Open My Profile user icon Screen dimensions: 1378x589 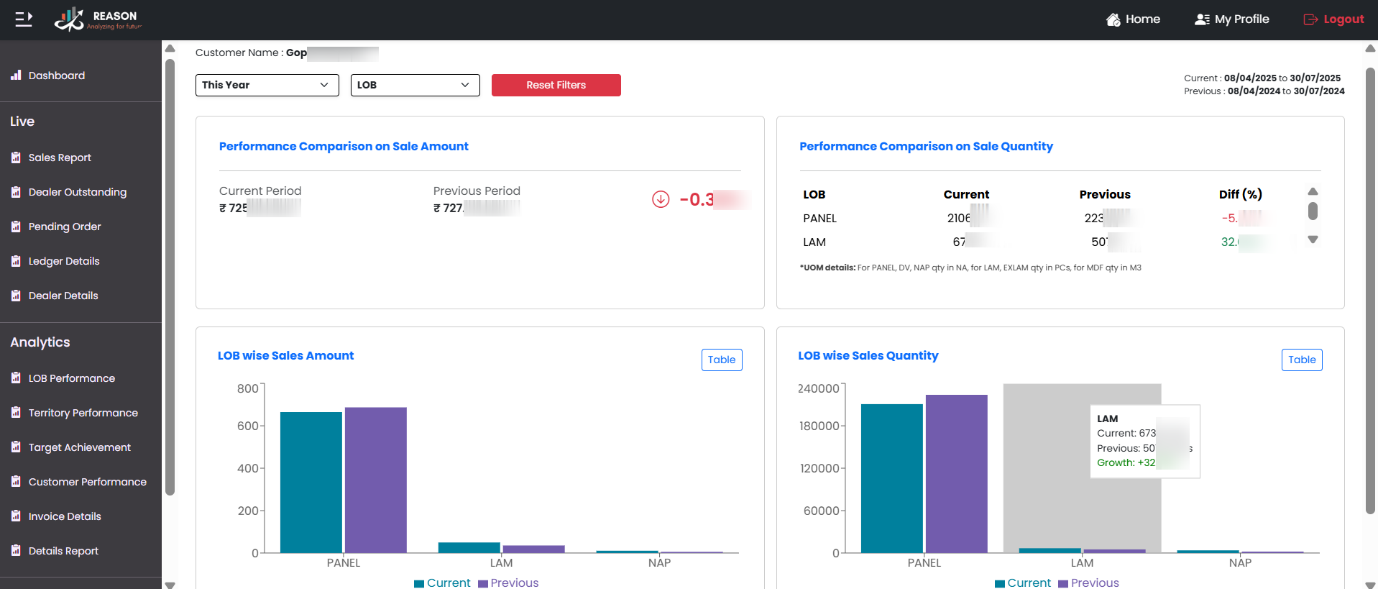1202,19
